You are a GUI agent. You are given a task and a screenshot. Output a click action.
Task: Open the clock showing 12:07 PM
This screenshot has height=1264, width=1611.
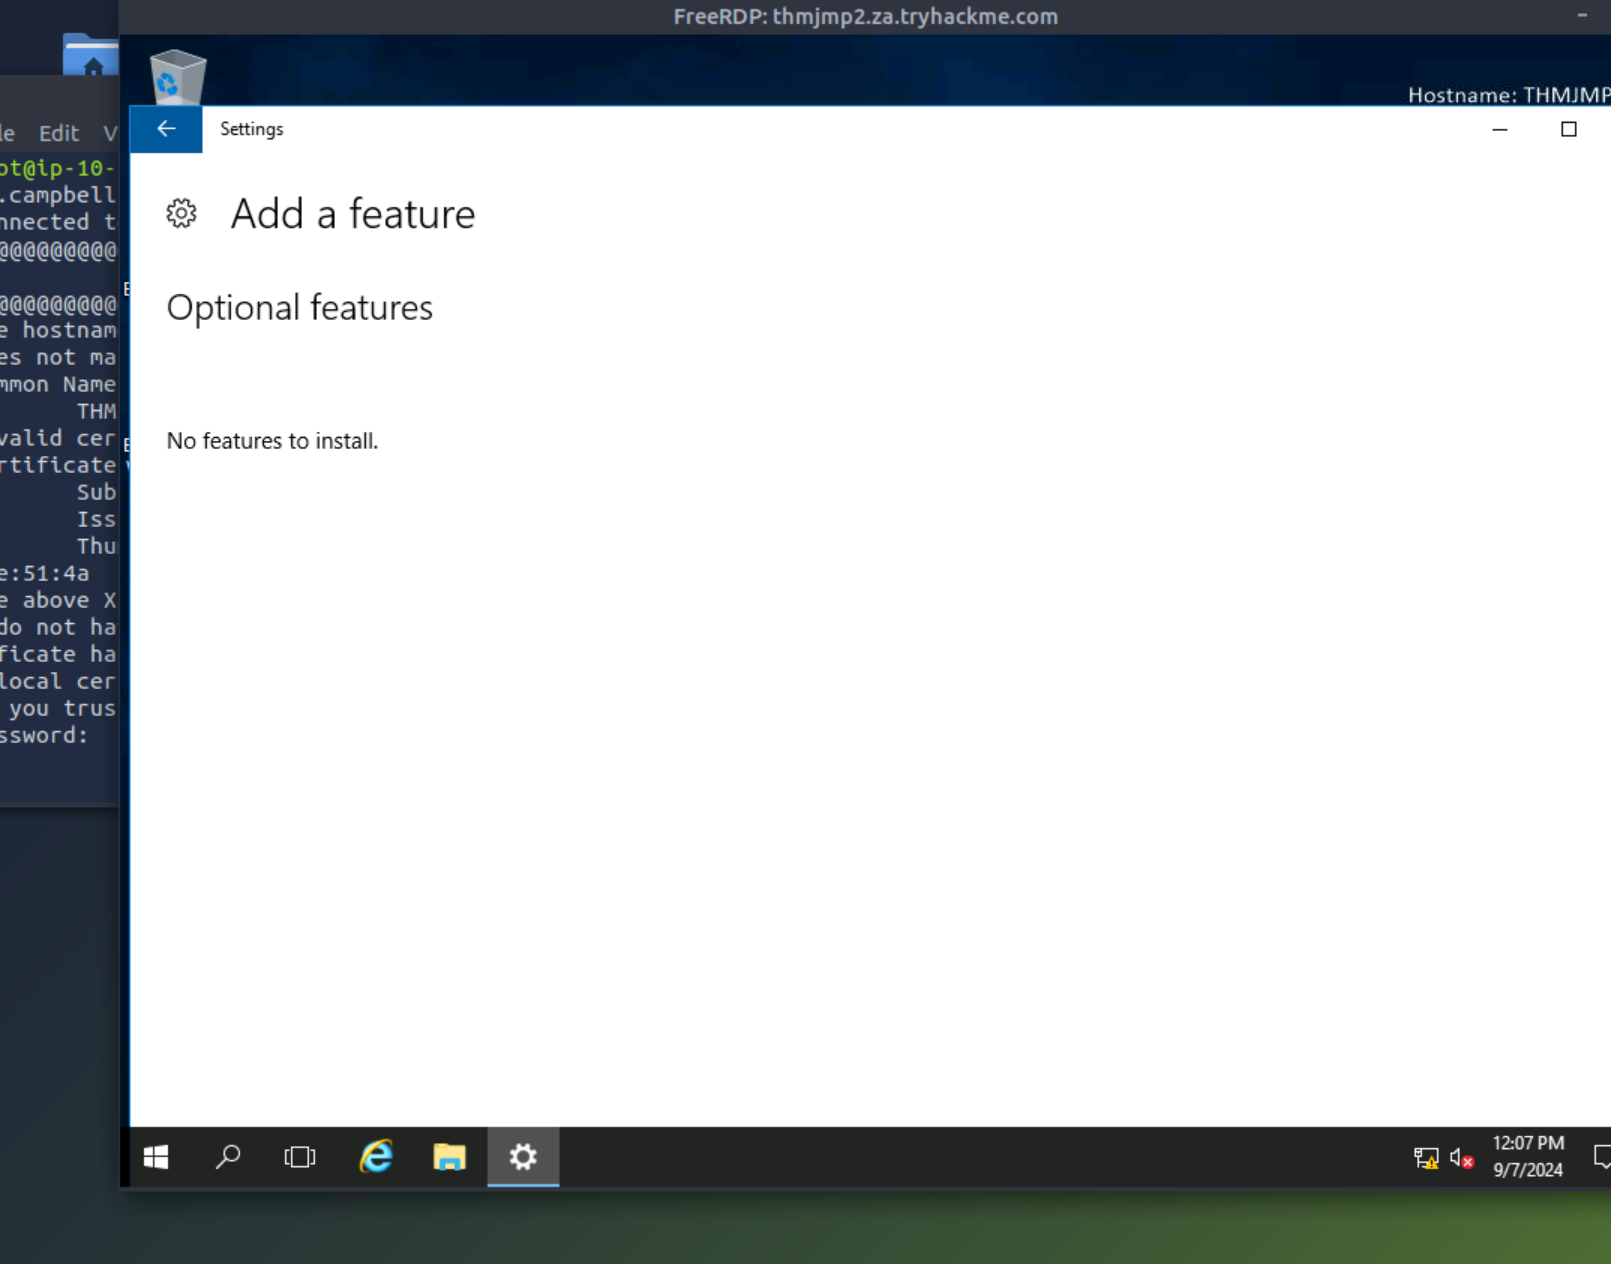pyautogui.click(x=1528, y=1156)
